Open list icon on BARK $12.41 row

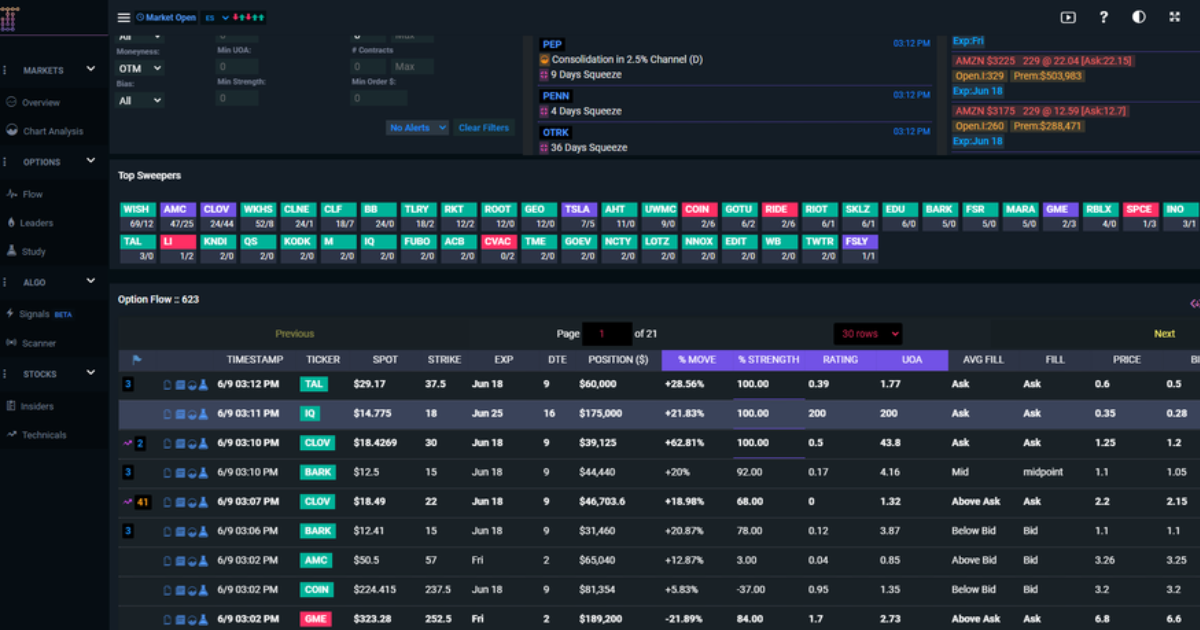179,531
